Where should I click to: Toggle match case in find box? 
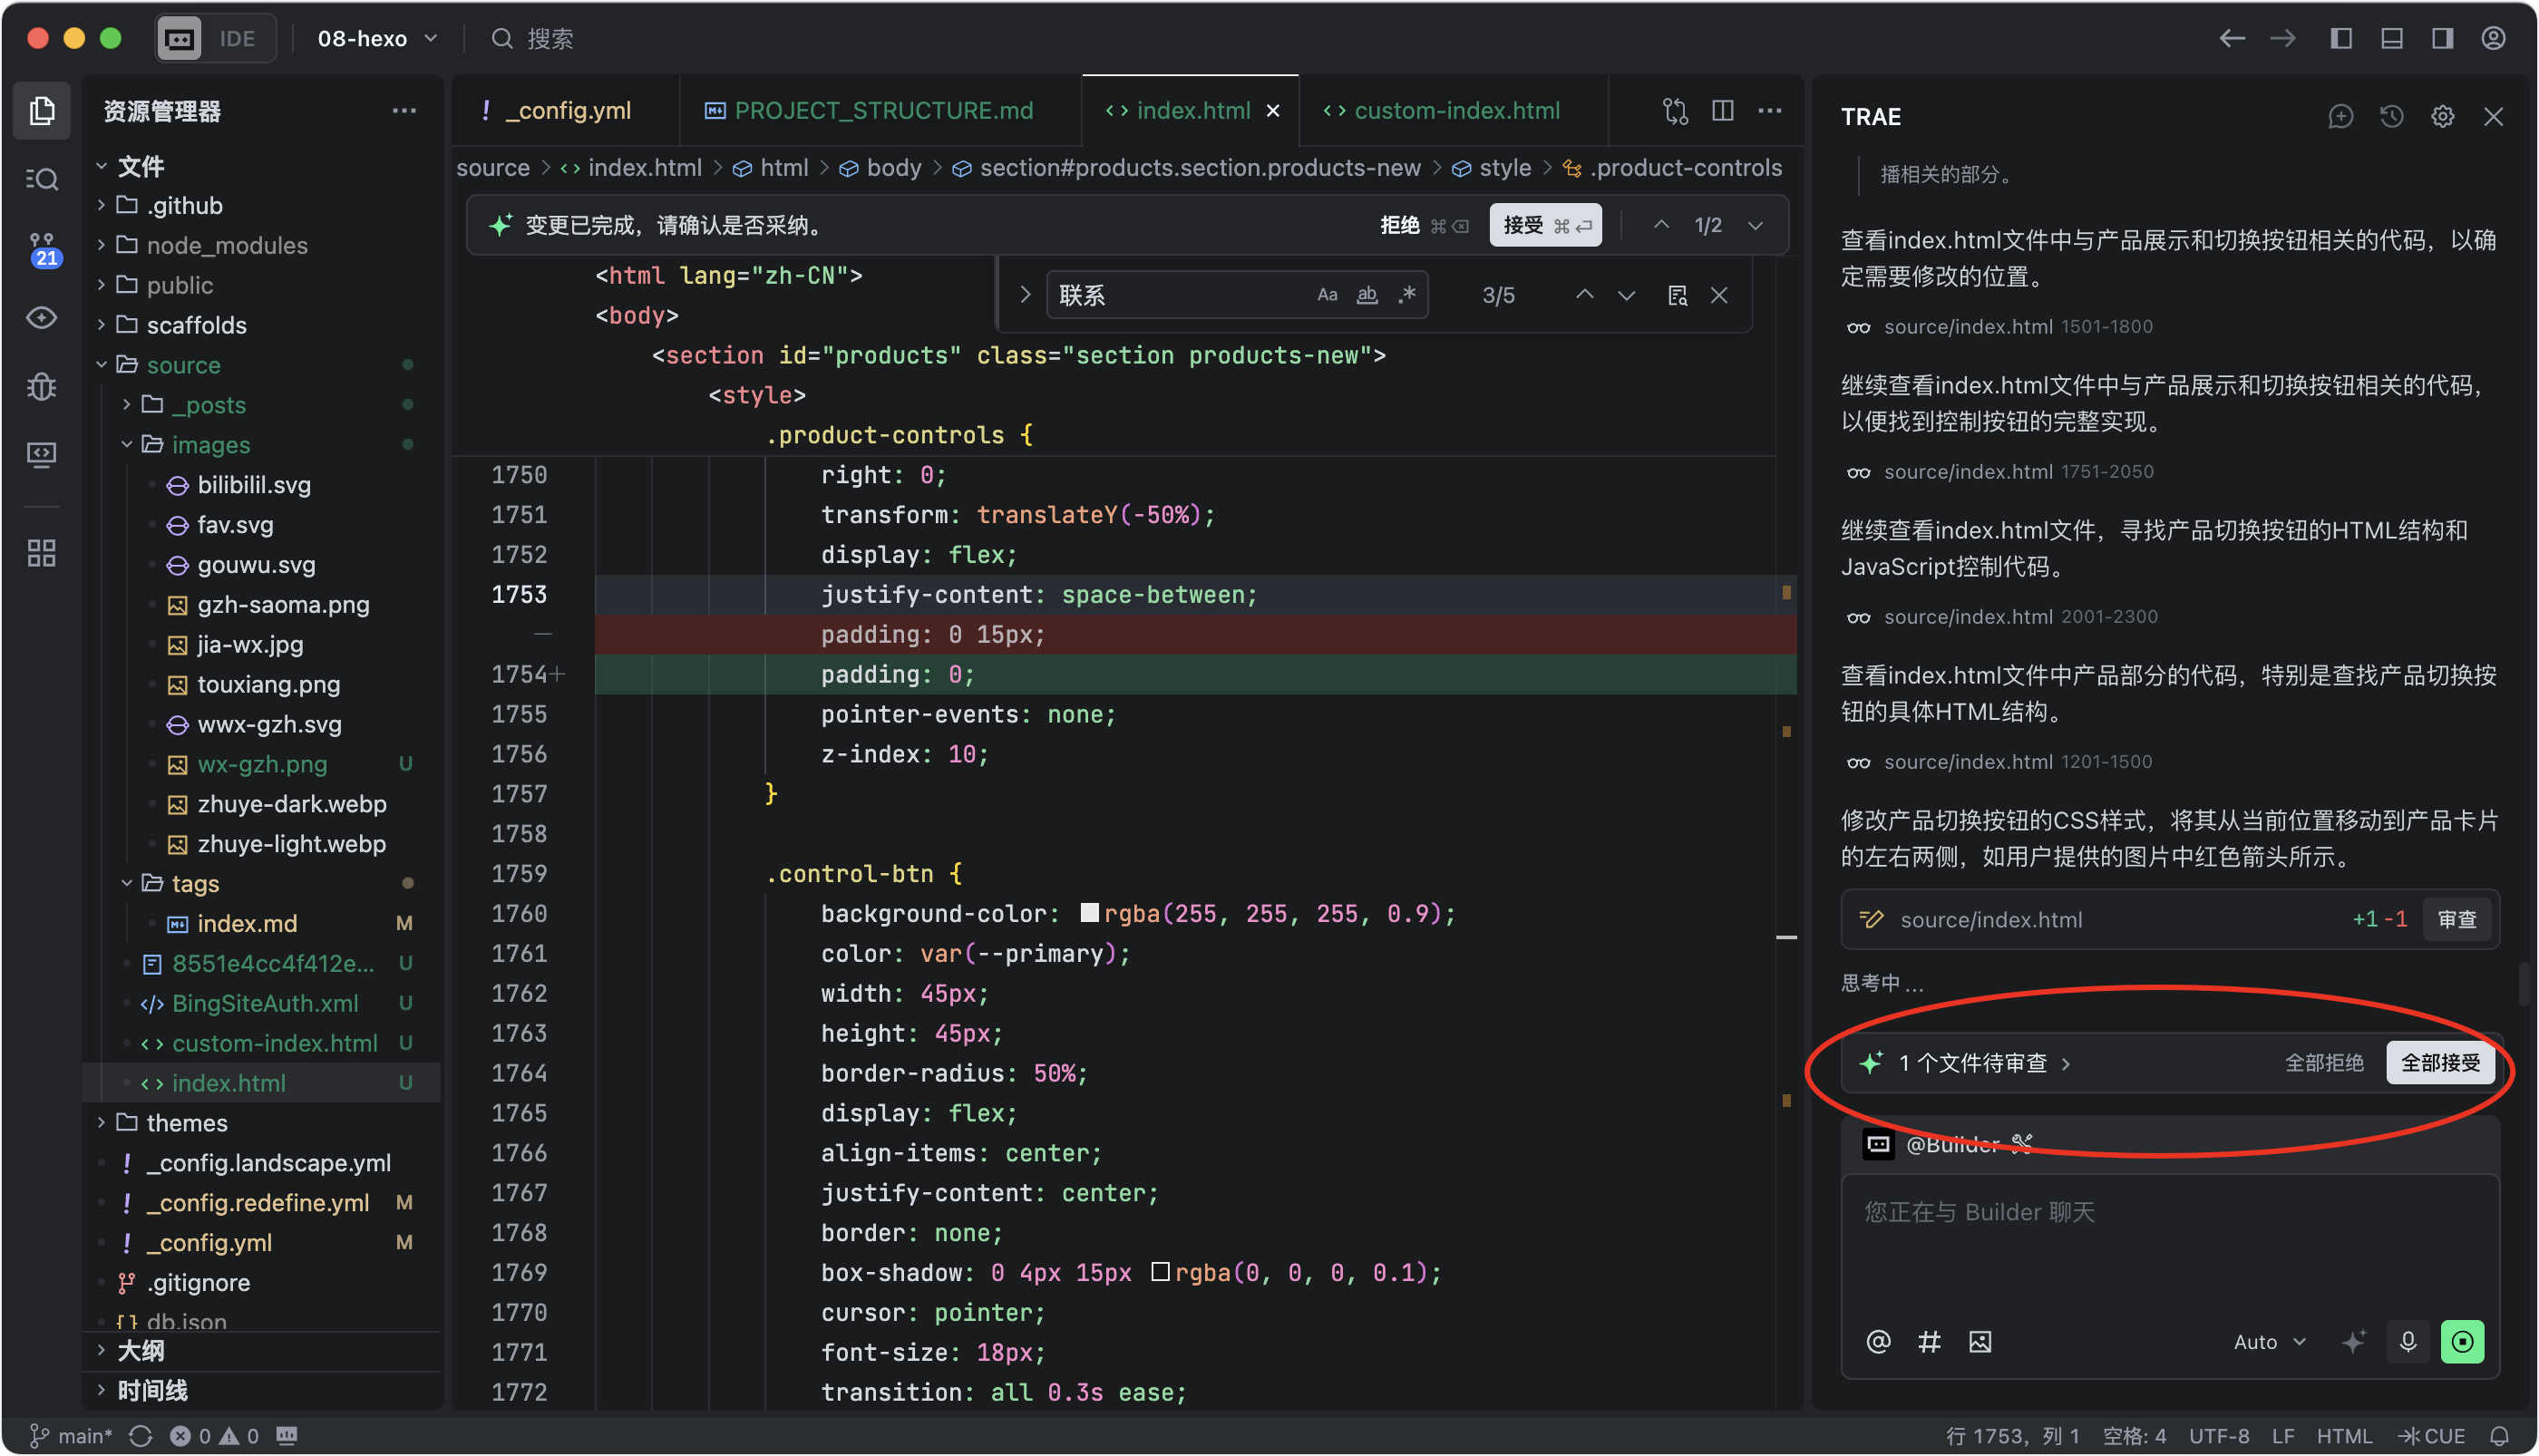tap(1327, 295)
